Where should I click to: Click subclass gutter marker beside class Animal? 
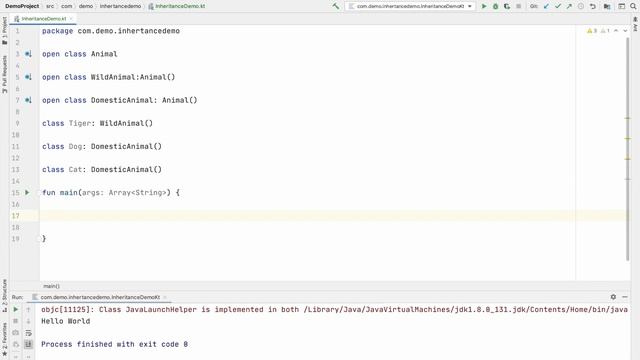(x=28, y=54)
